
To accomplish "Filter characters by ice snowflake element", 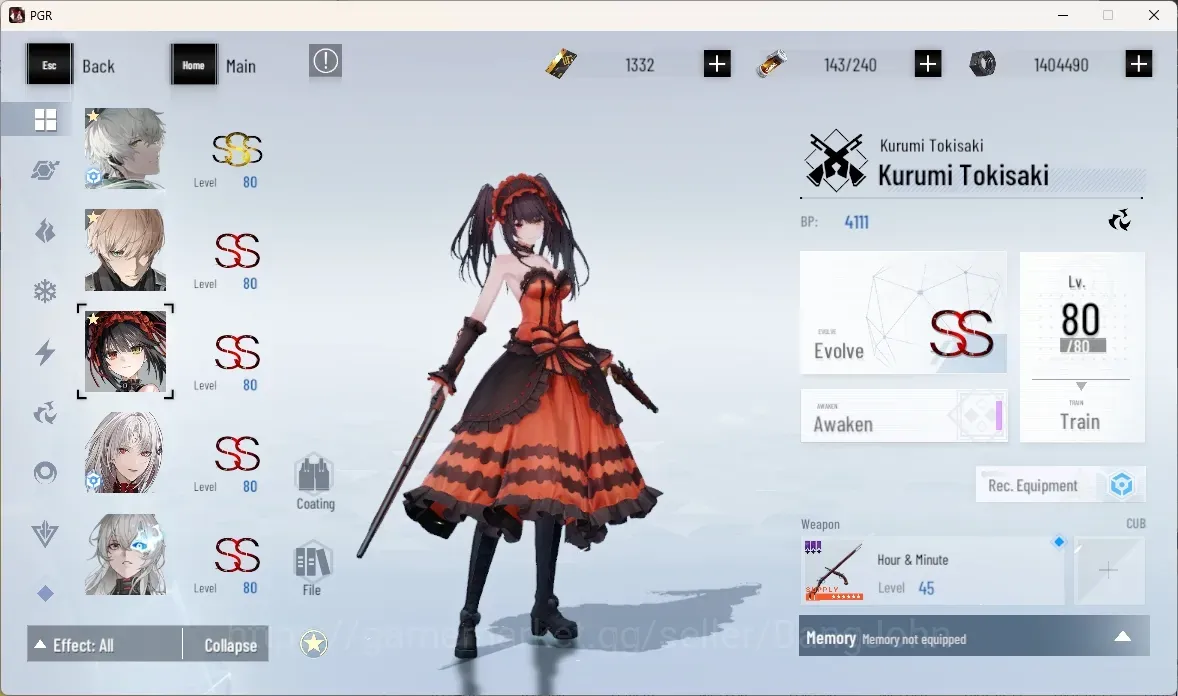I will [x=45, y=291].
